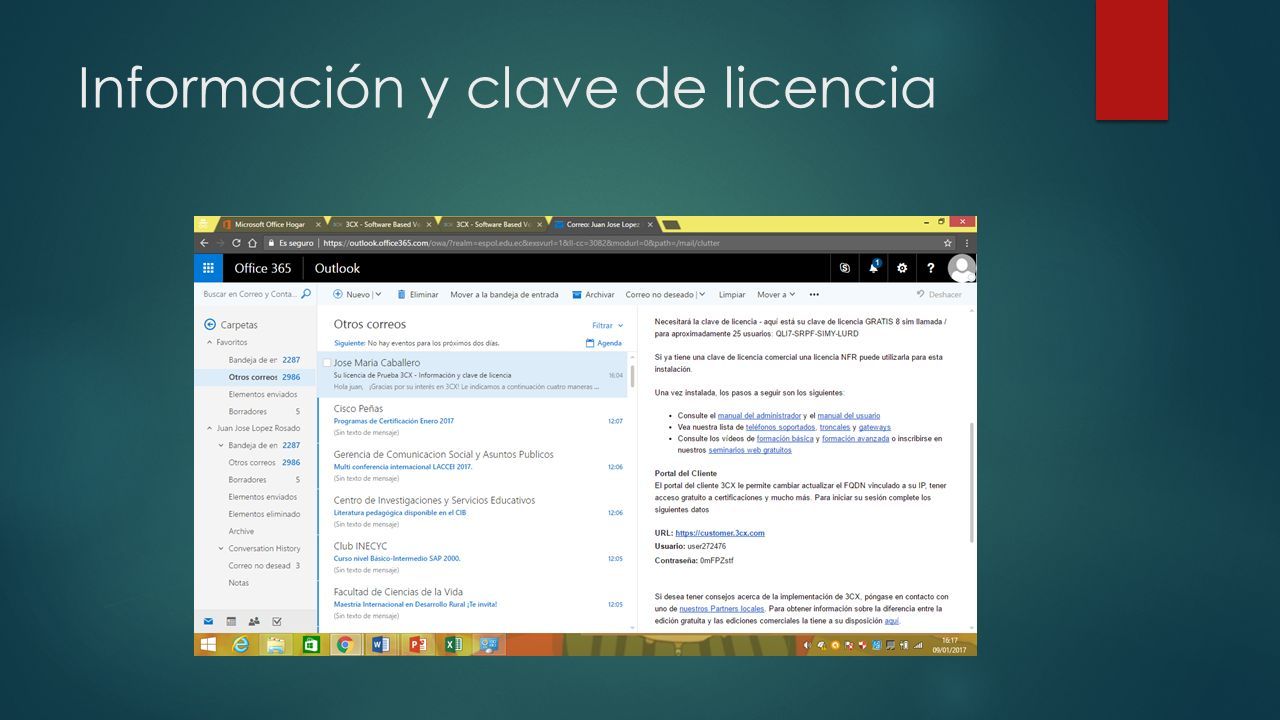1280x720 pixels.
Task: Open Word from the taskbar
Action: tap(380, 645)
